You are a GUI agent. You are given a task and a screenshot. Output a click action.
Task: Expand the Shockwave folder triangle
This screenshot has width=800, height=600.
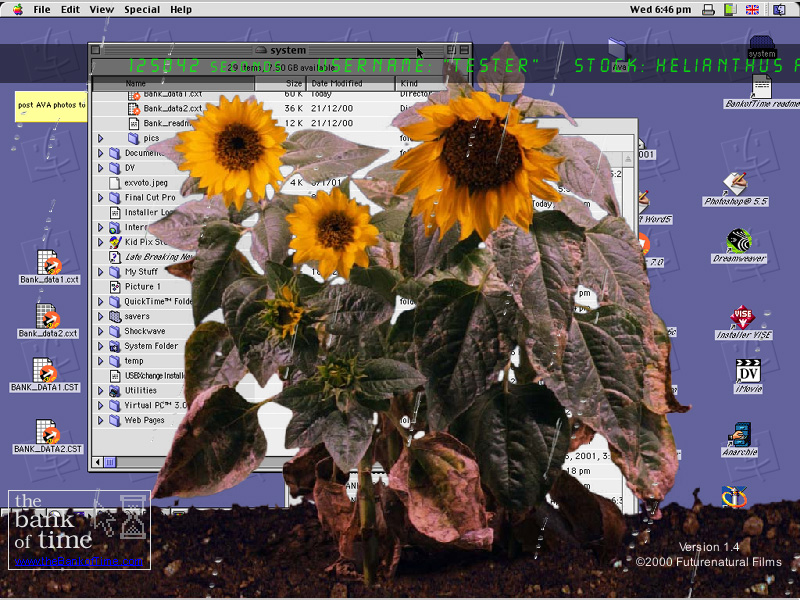[x=101, y=331]
